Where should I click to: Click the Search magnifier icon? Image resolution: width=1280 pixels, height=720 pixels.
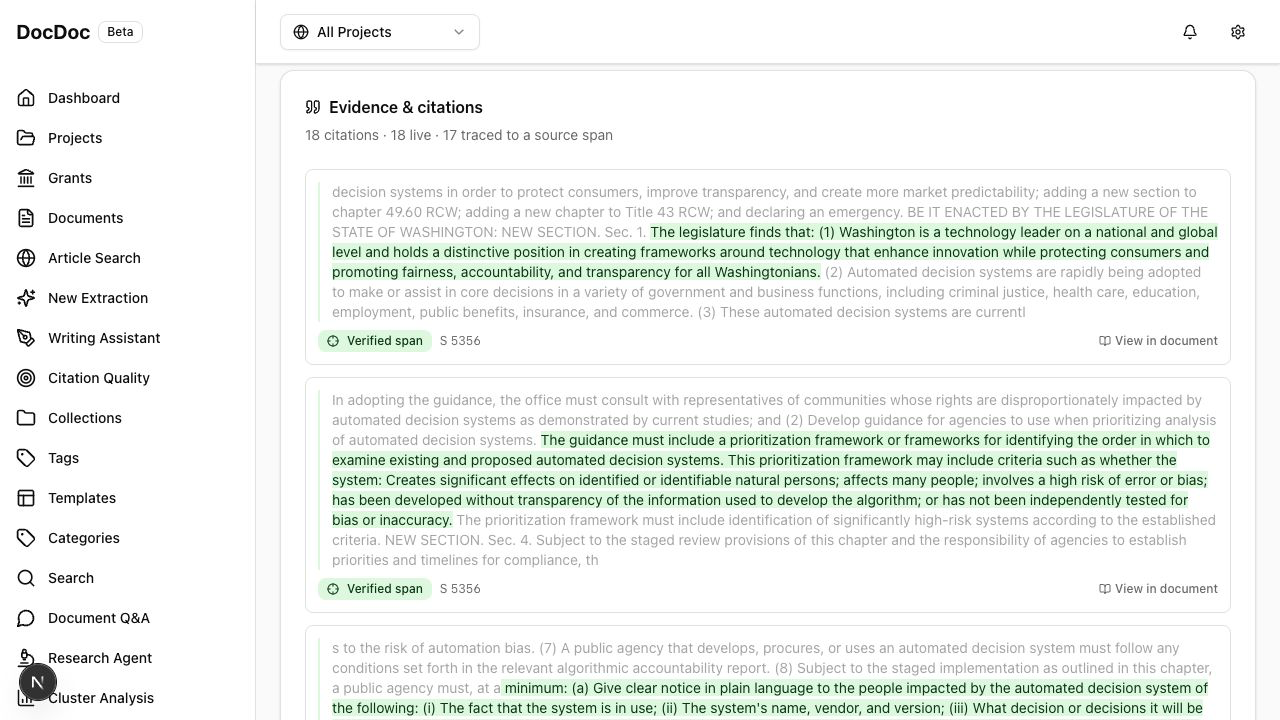point(26,578)
